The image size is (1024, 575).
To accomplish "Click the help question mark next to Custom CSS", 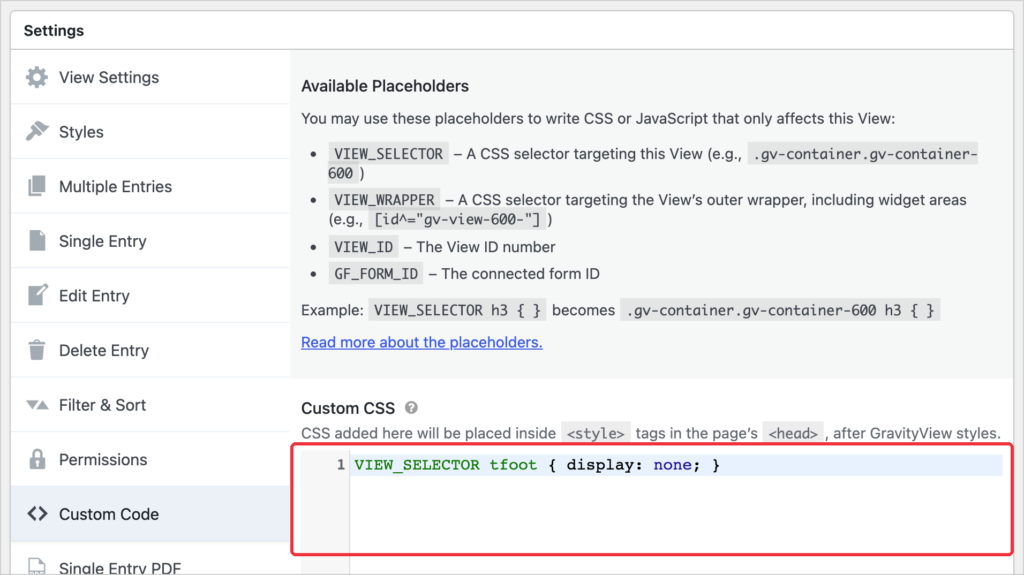I will point(411,408).
